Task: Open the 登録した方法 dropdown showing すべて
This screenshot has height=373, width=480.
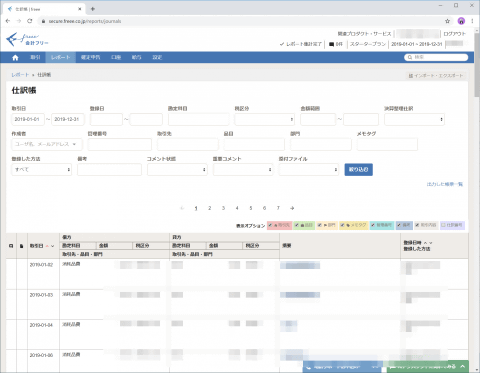Action: [42, 170]
